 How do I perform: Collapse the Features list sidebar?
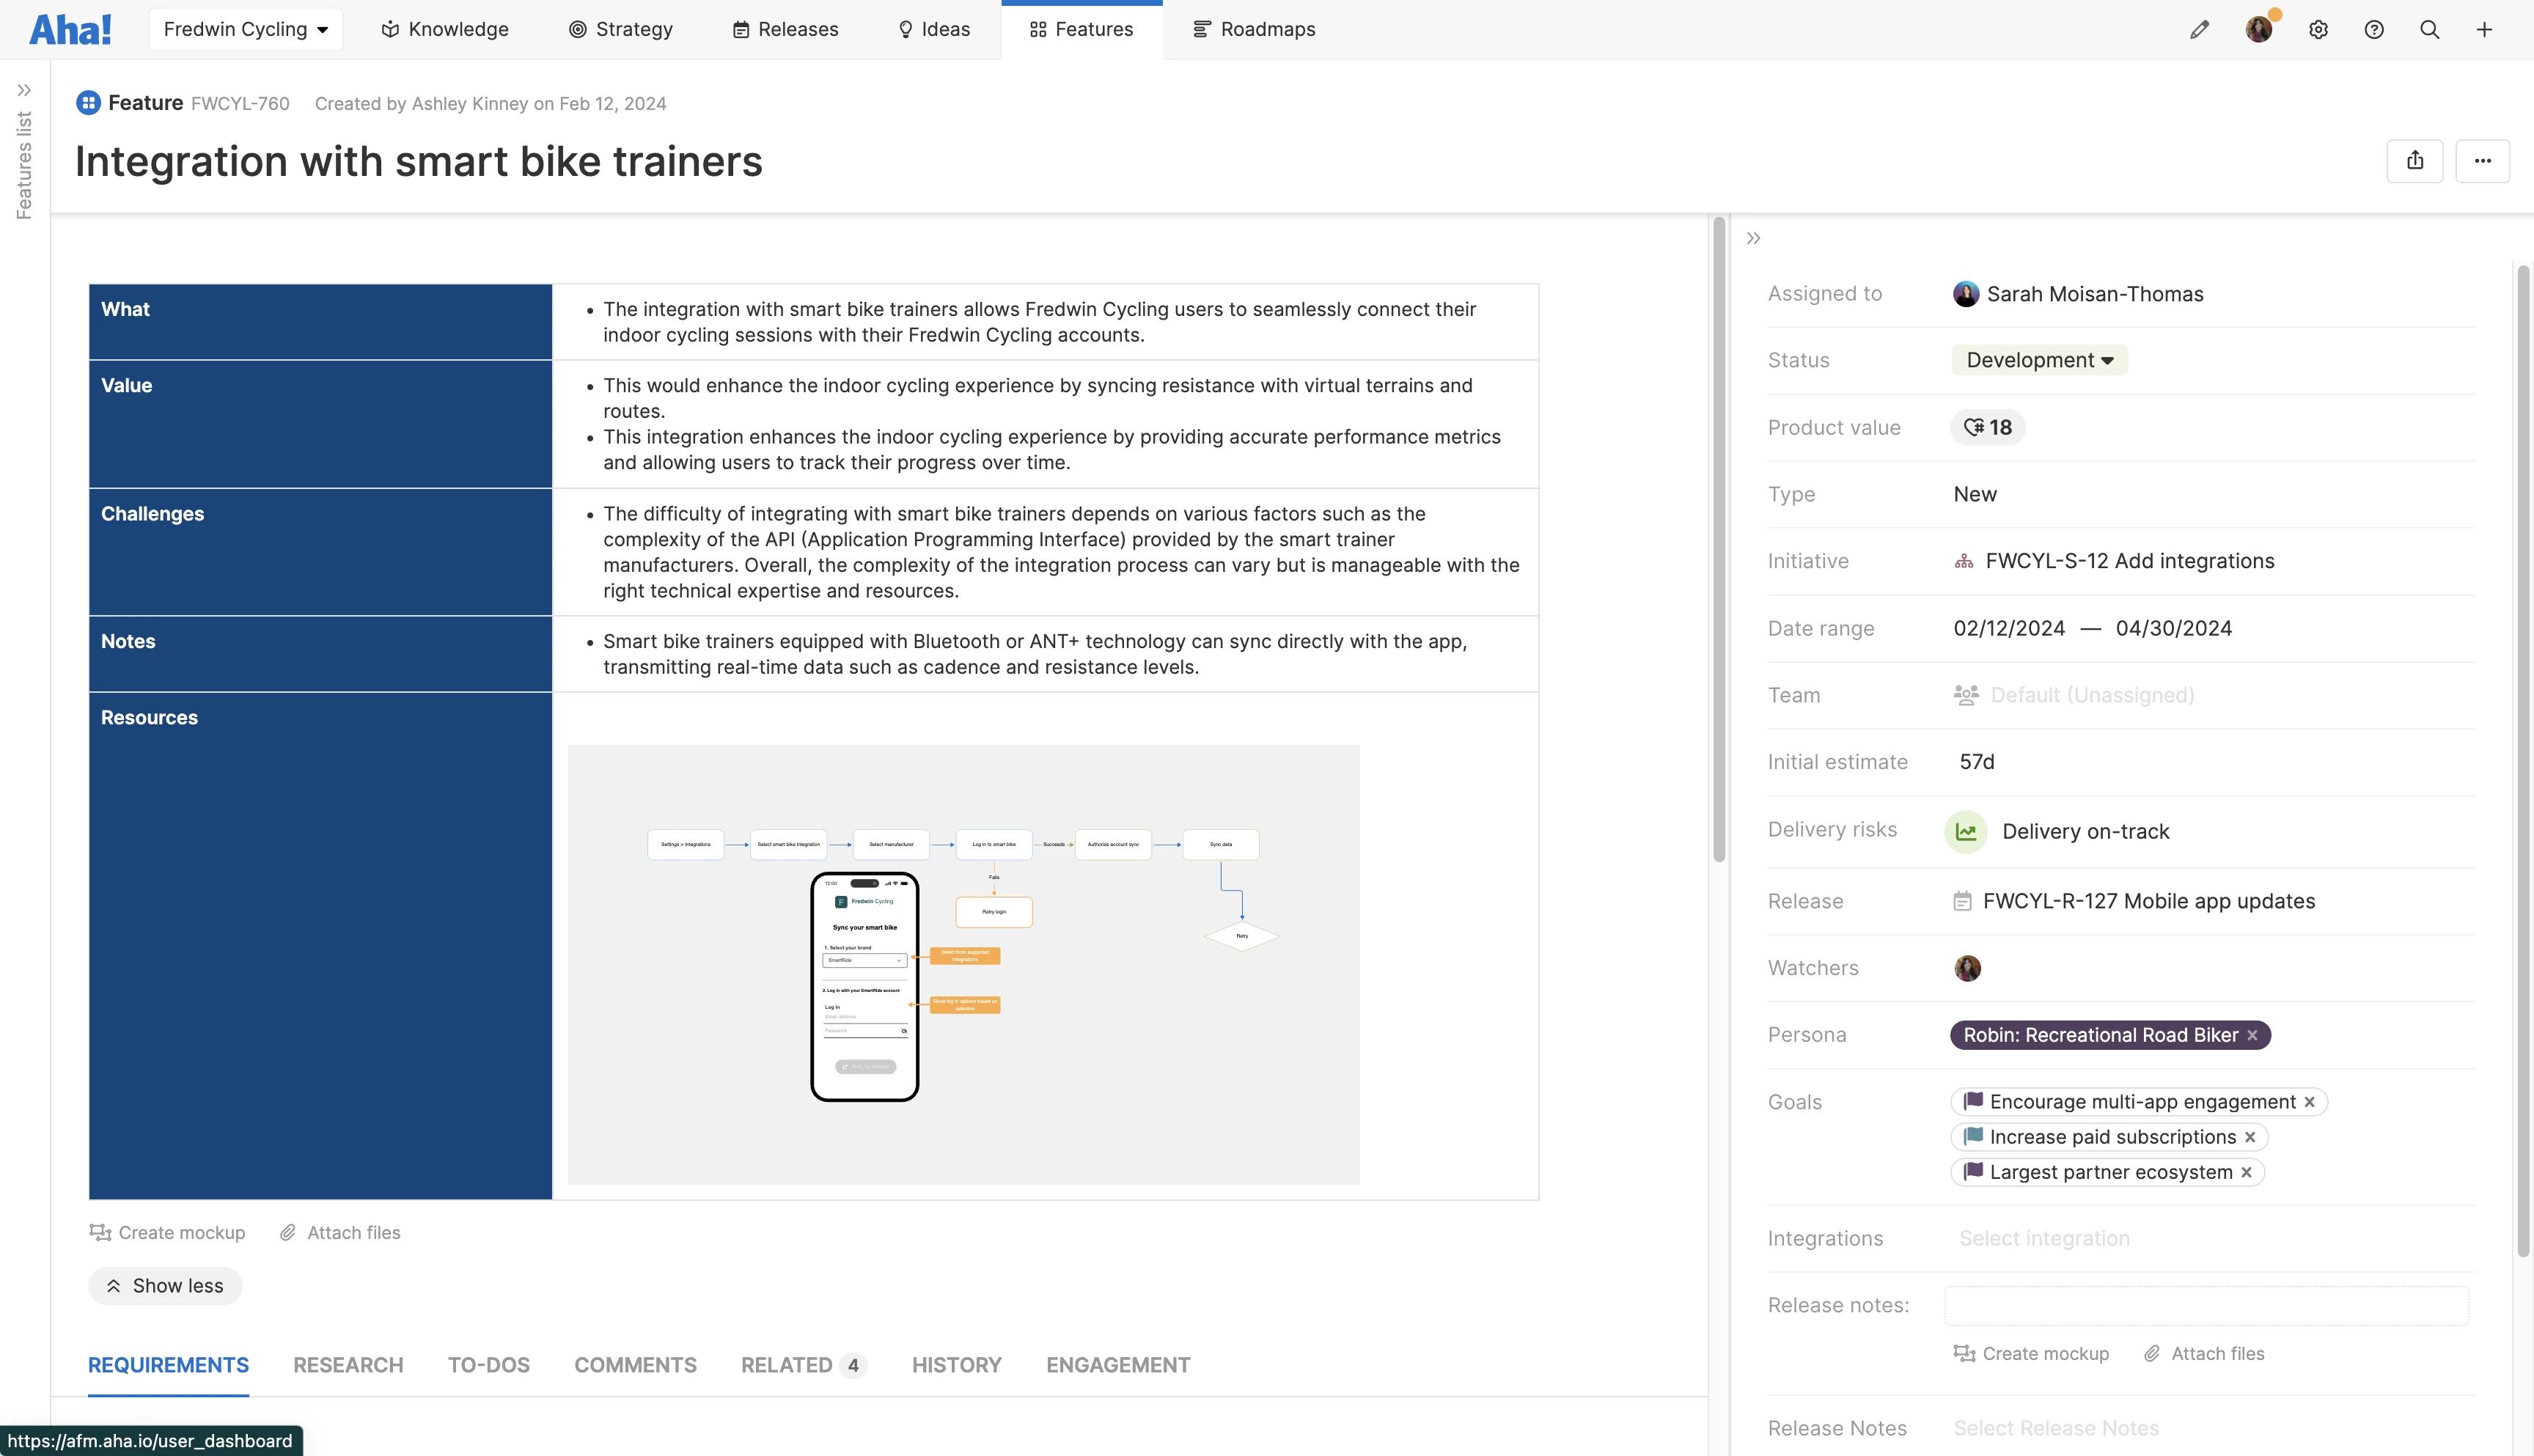click(25, 90)
